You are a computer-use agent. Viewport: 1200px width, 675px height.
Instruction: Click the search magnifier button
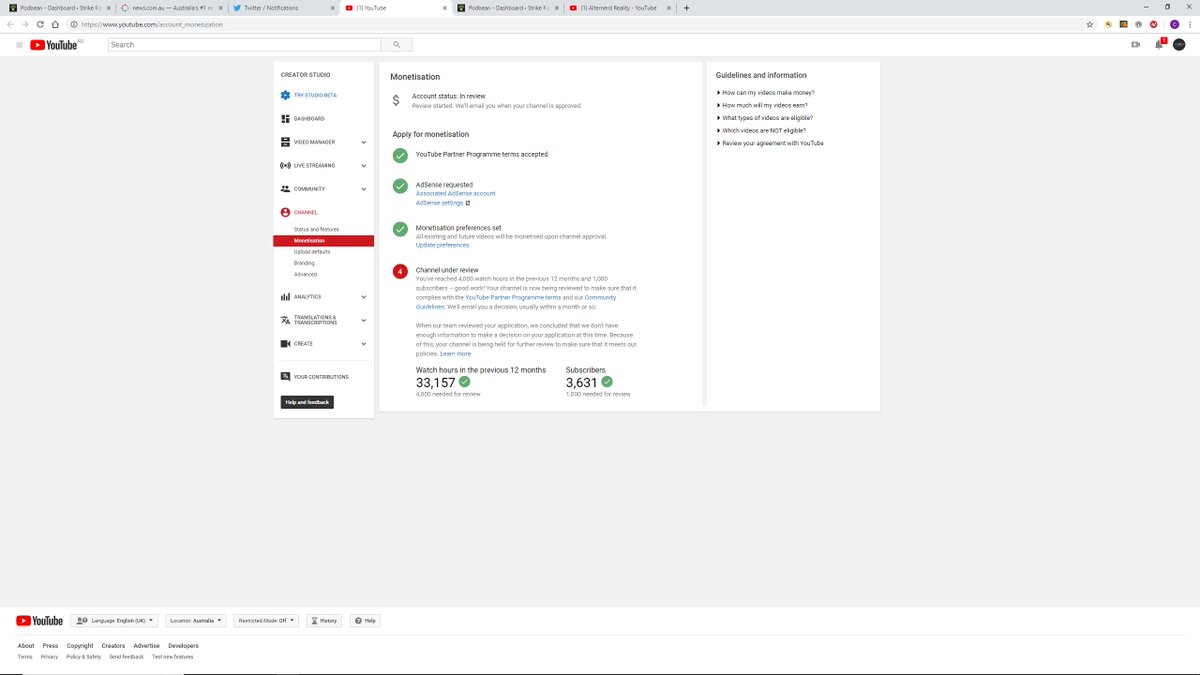click(x=397, y=45)
